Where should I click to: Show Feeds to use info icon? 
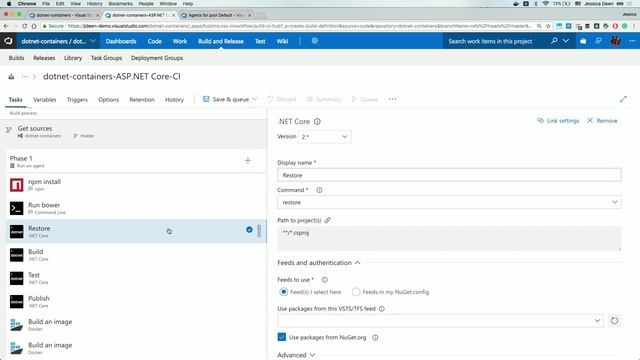(x=324, y=280)
